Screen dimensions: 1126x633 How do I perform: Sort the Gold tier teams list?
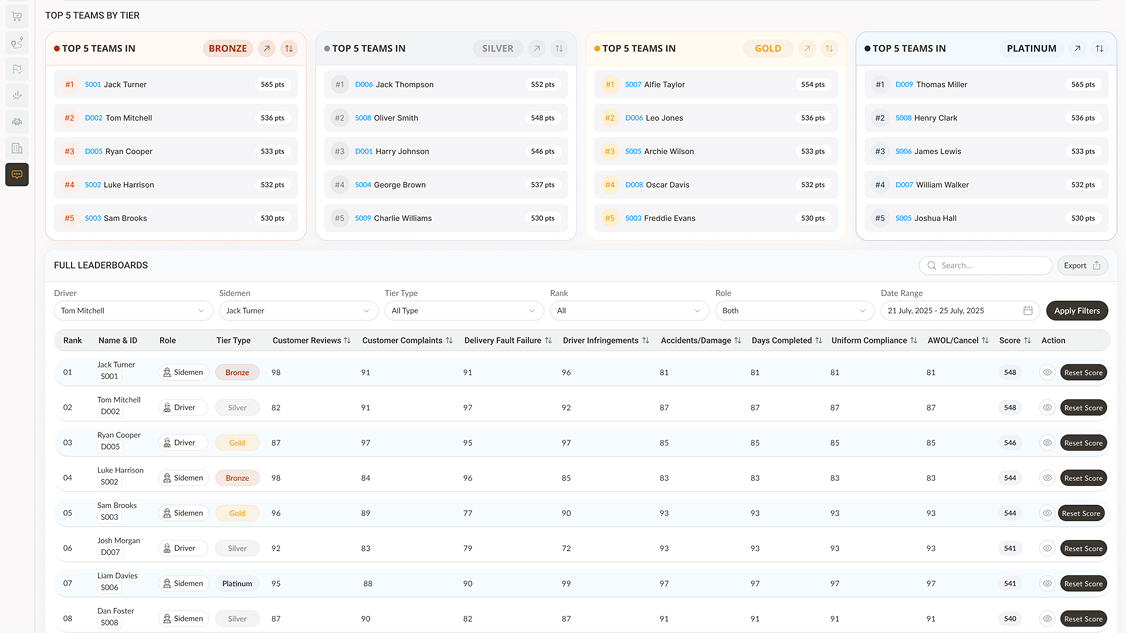point(829,48)
